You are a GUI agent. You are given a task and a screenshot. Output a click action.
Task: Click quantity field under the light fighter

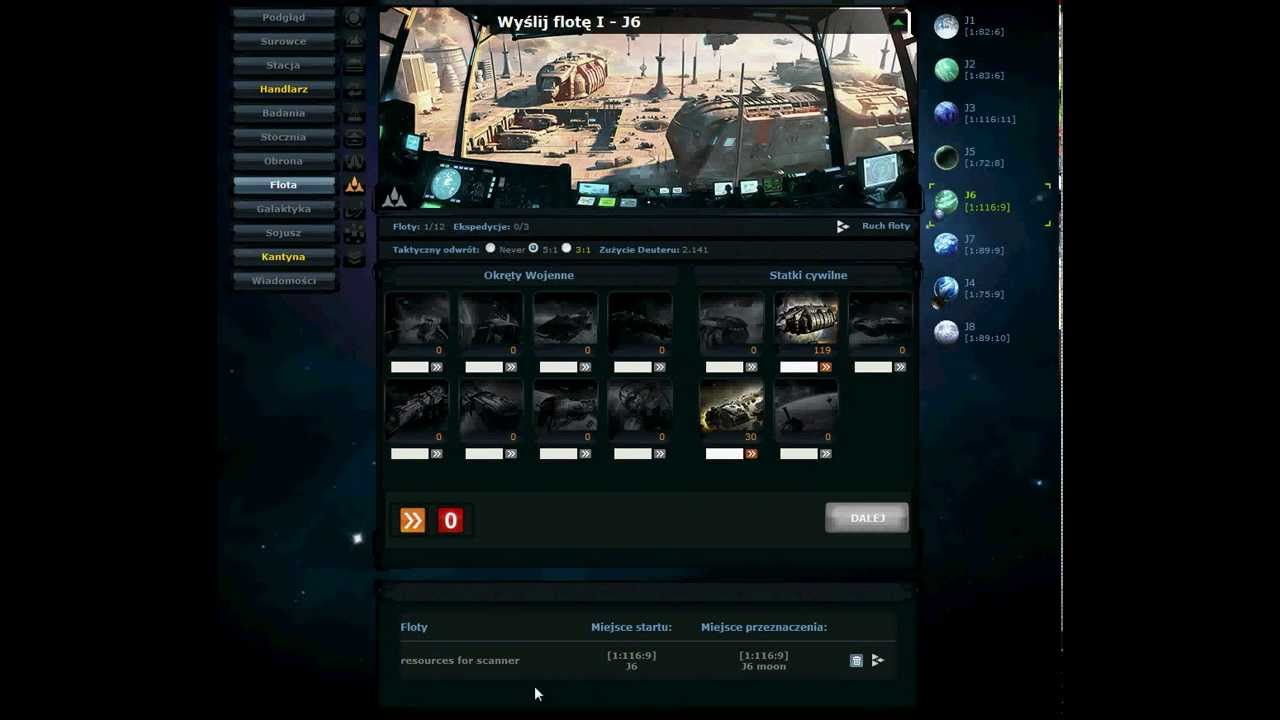(x=410, y=367)
